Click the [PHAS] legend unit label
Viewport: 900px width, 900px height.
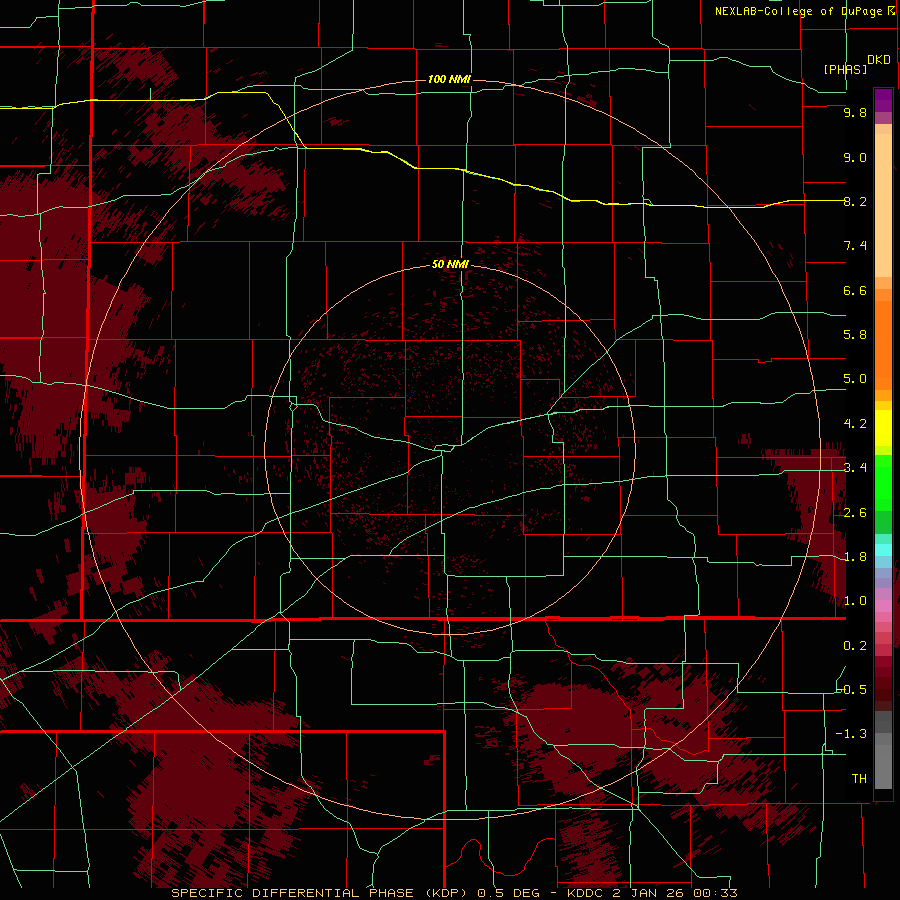coord(845,69)
